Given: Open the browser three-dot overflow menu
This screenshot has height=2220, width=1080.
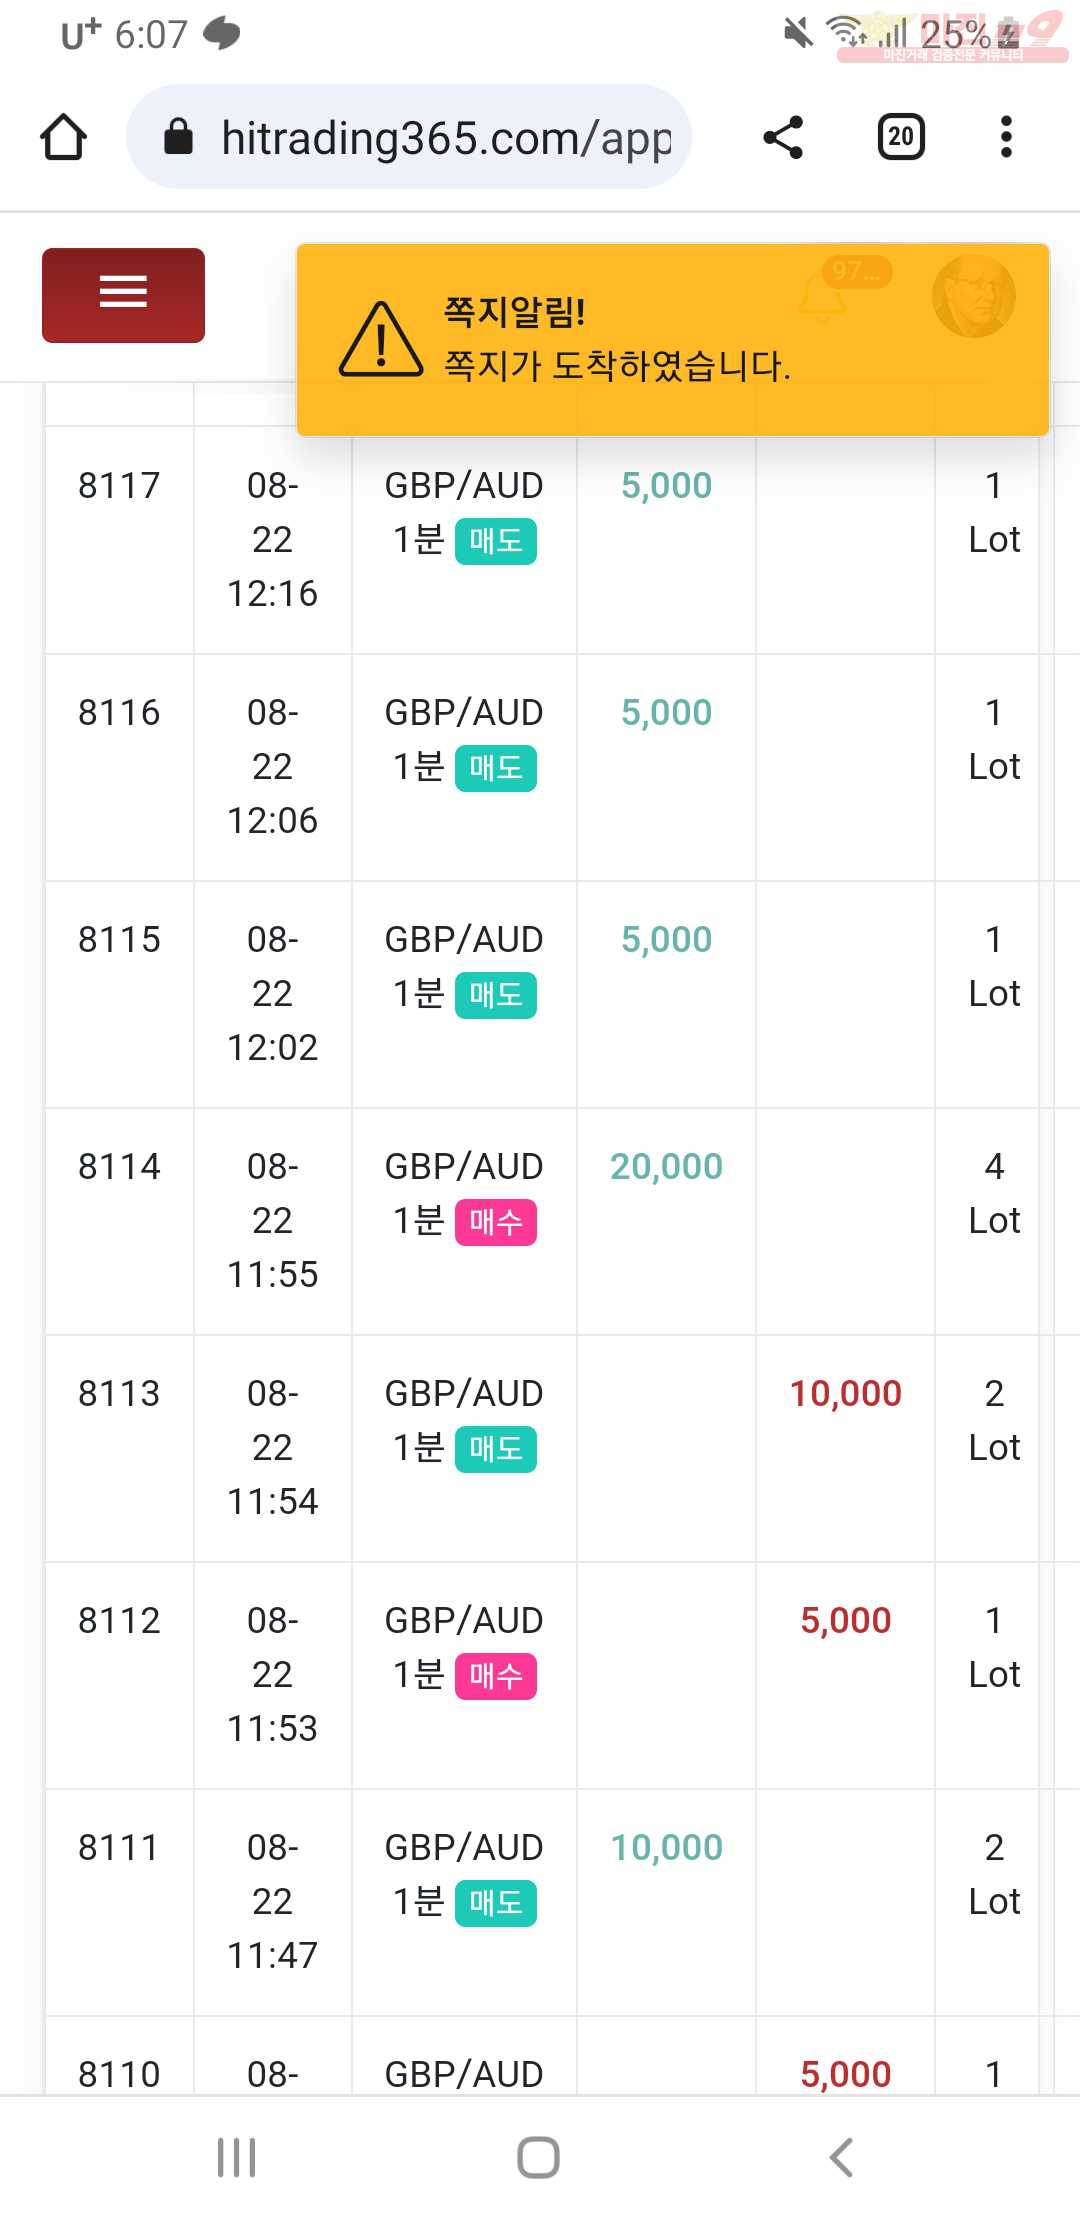Looking at the screenshot, I should 1006,137.
